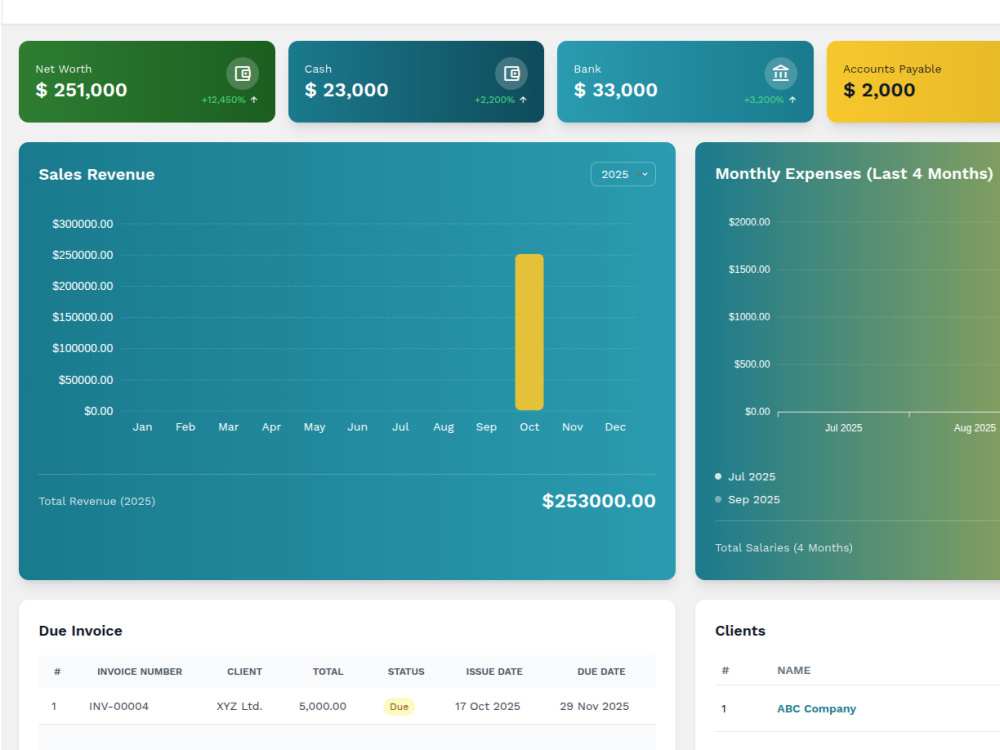Click the TOTAL column header
The image size is (1000, 750).
[x=328, y=672]
